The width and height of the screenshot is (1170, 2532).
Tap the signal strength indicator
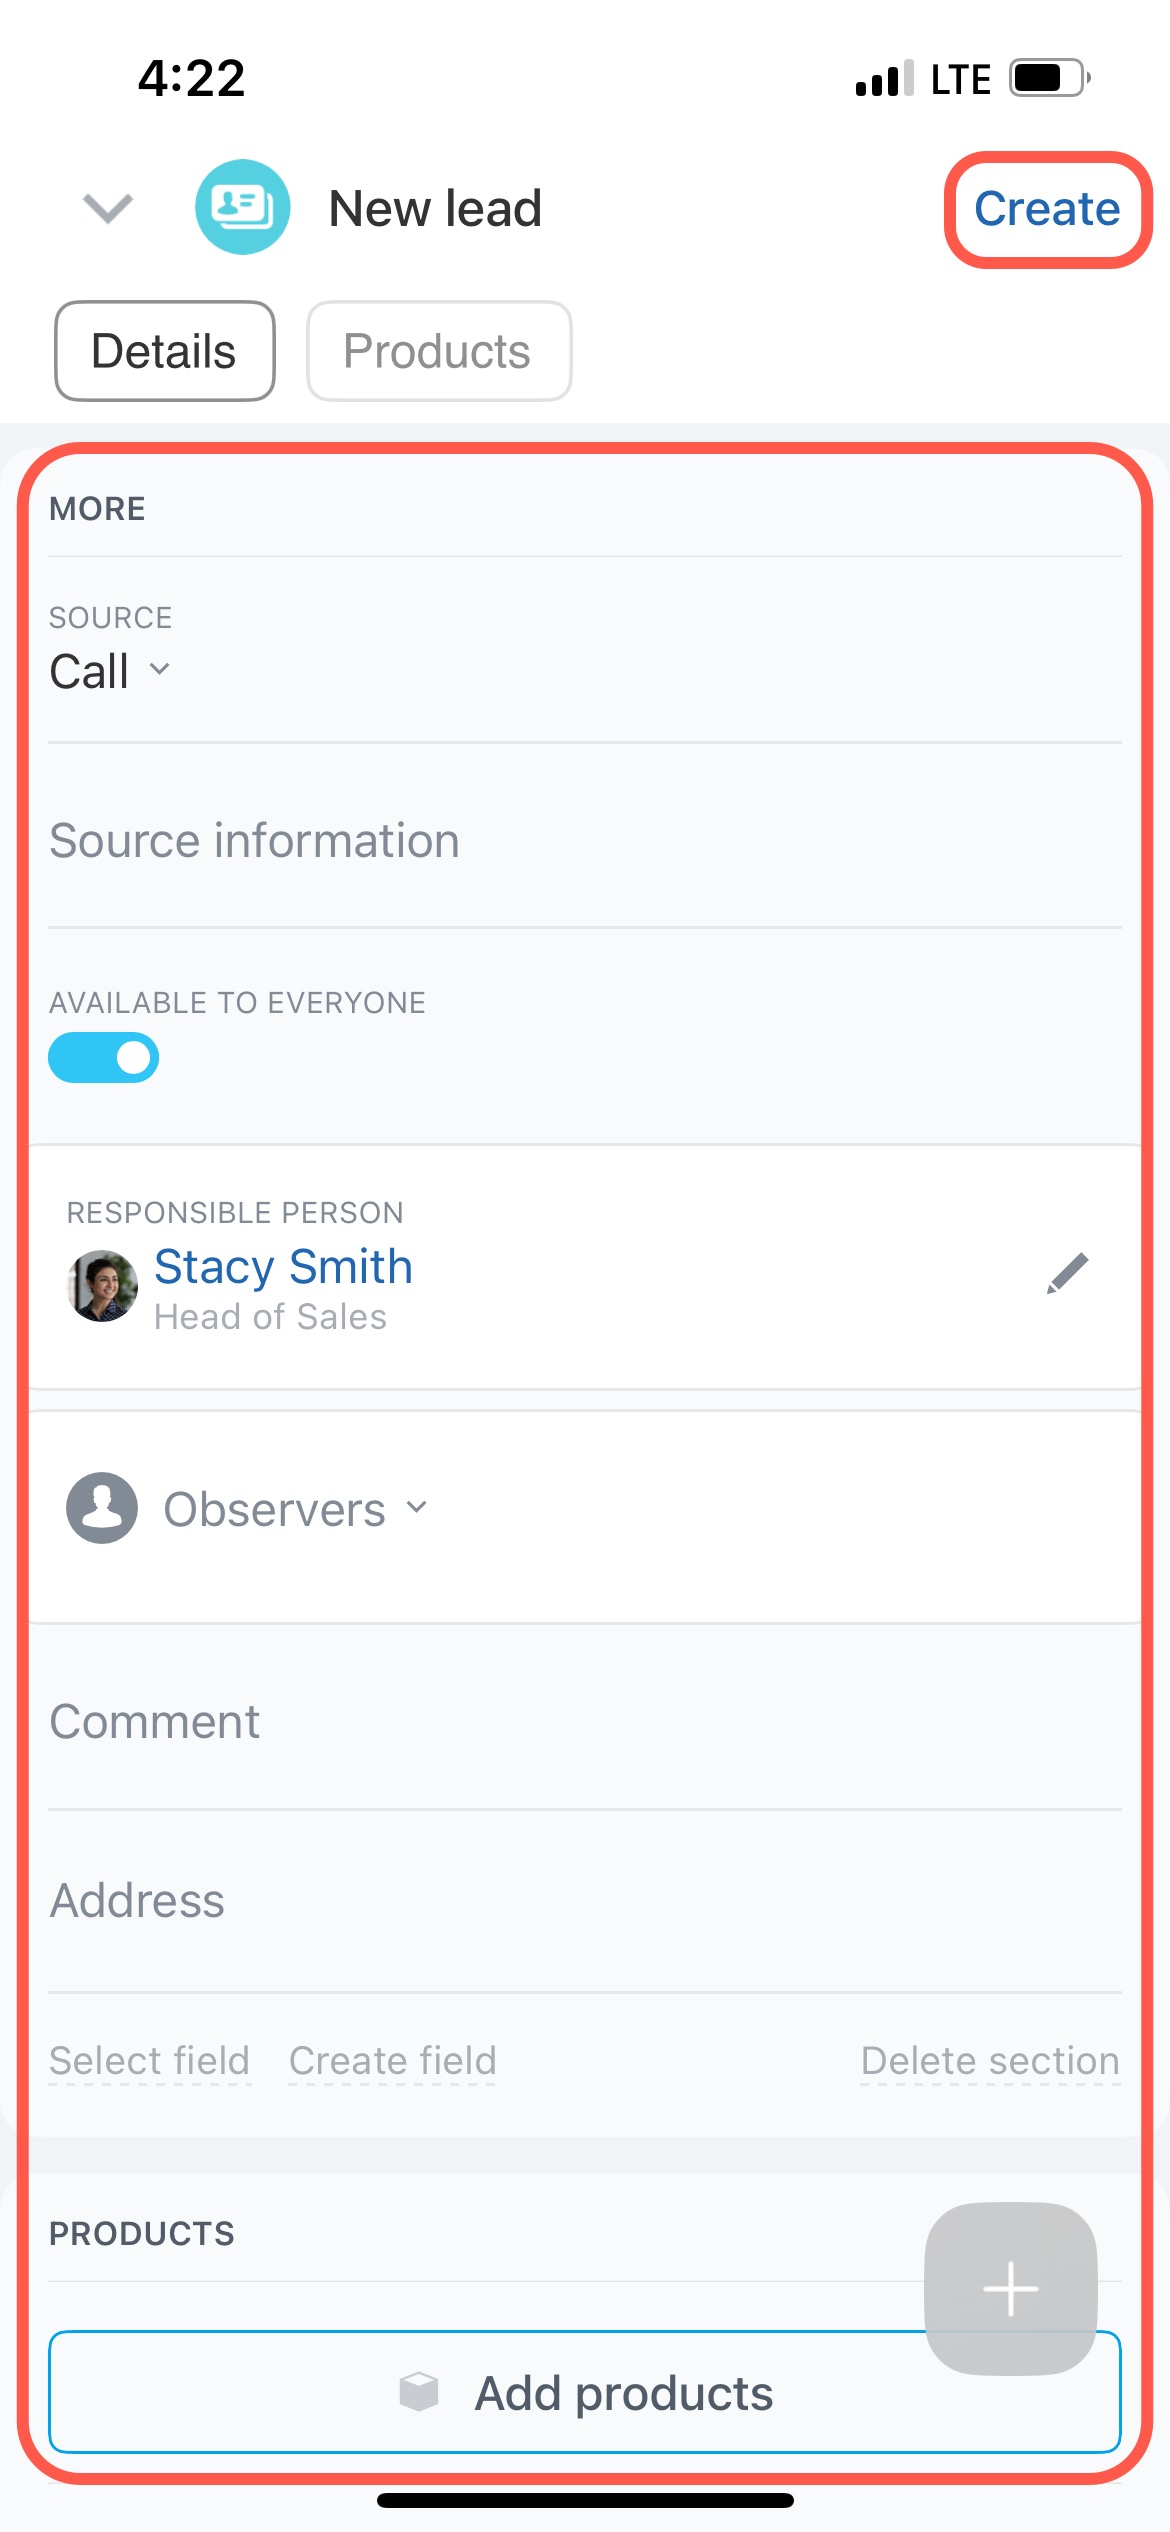[884, 78]
